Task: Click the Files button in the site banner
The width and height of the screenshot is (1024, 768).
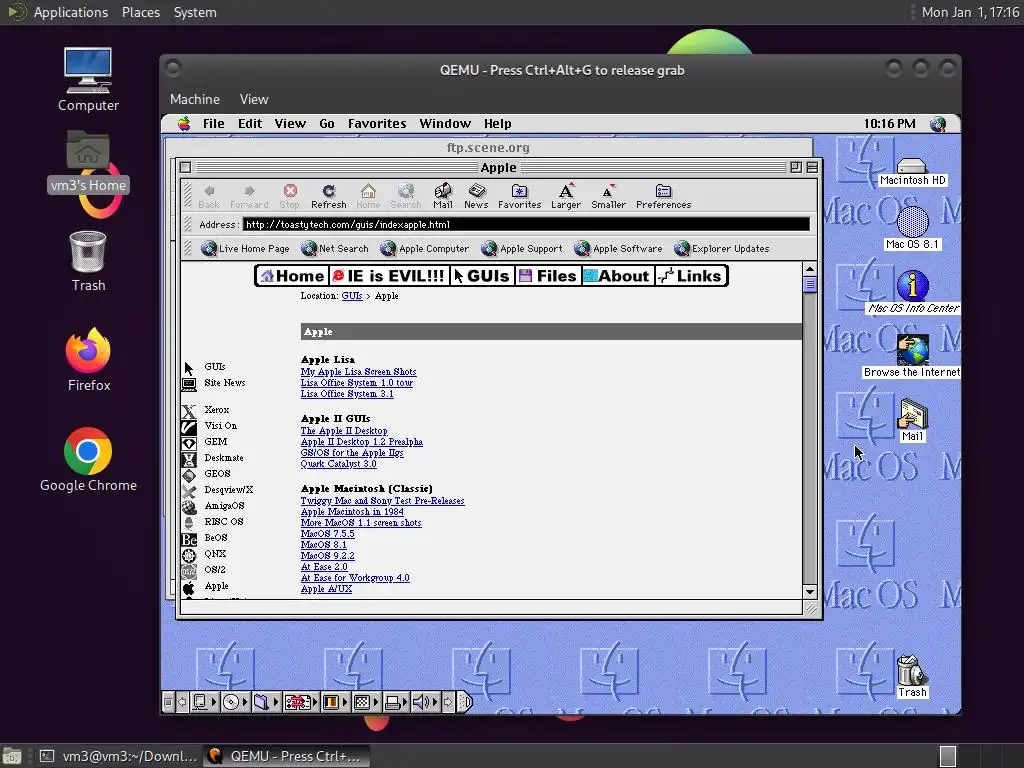Action: [x=547, y=276]
